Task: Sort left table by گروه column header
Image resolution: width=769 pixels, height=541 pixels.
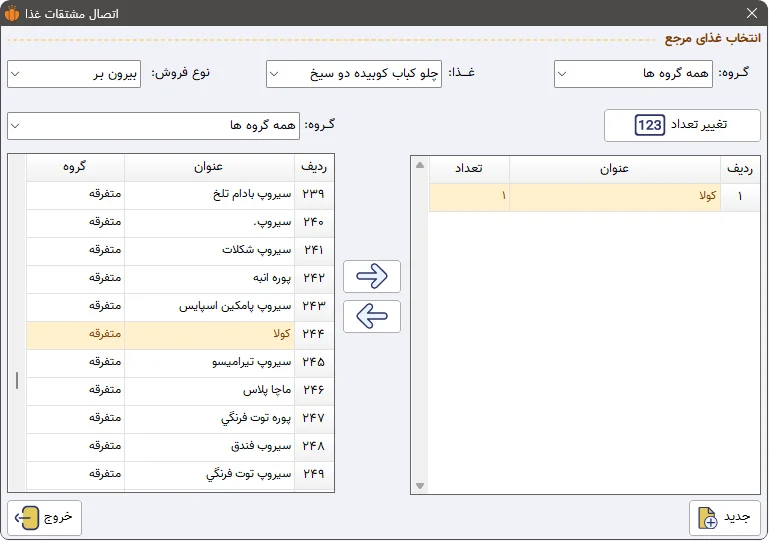Action: tap(75, 168)
